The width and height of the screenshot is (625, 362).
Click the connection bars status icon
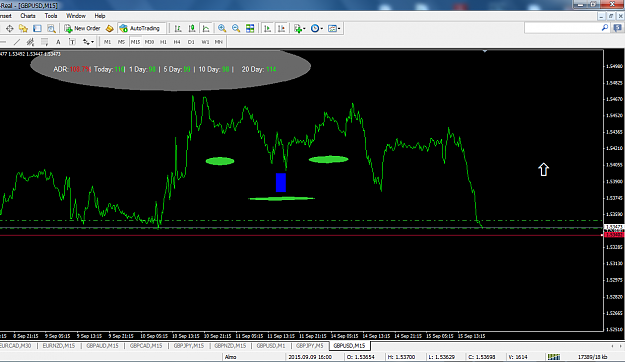tap(554, 357)
